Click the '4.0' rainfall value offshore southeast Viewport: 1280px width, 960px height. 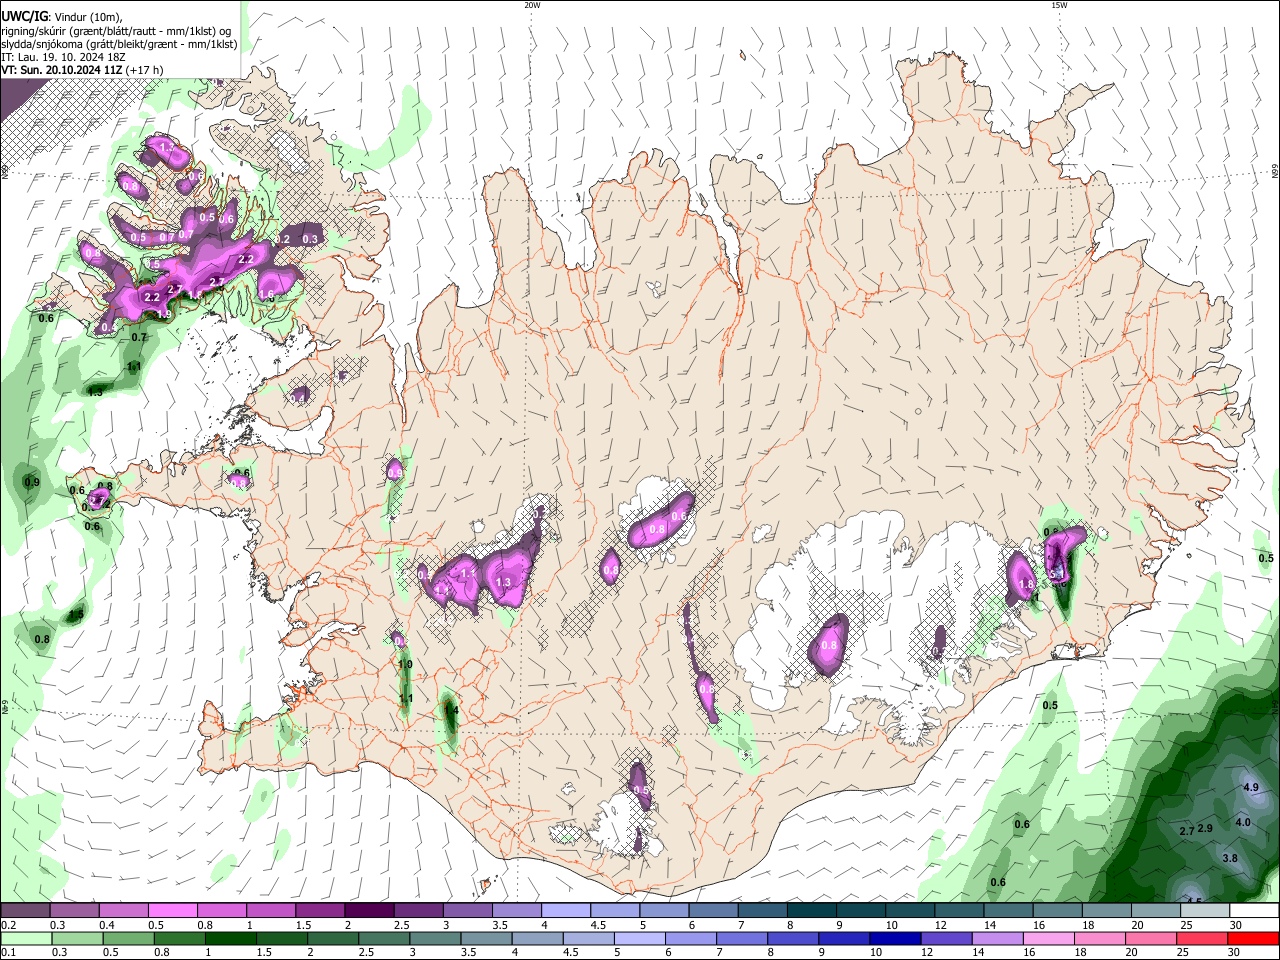[x=1243, y=823]
